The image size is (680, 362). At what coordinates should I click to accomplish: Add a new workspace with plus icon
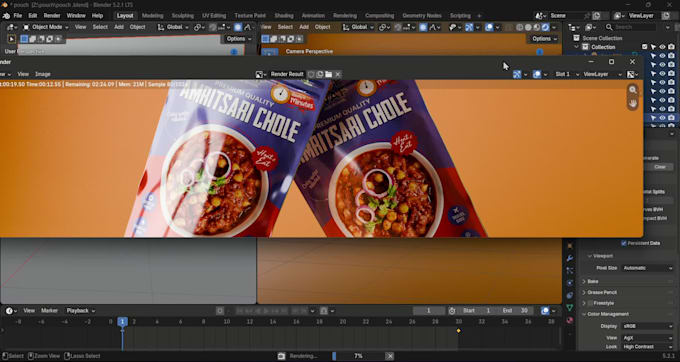(x=479, y=16)
